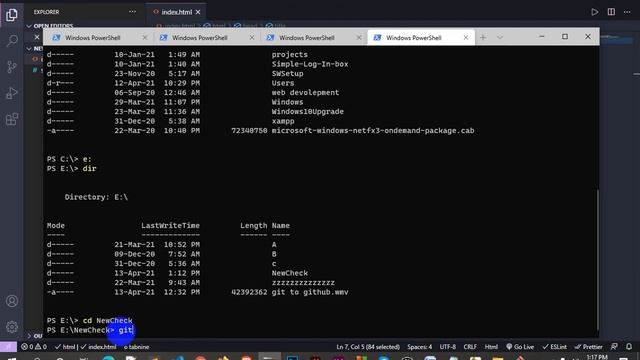
Task: Open the Search view in activity bar
Action: pyautogui.click(x=12, y=41)
